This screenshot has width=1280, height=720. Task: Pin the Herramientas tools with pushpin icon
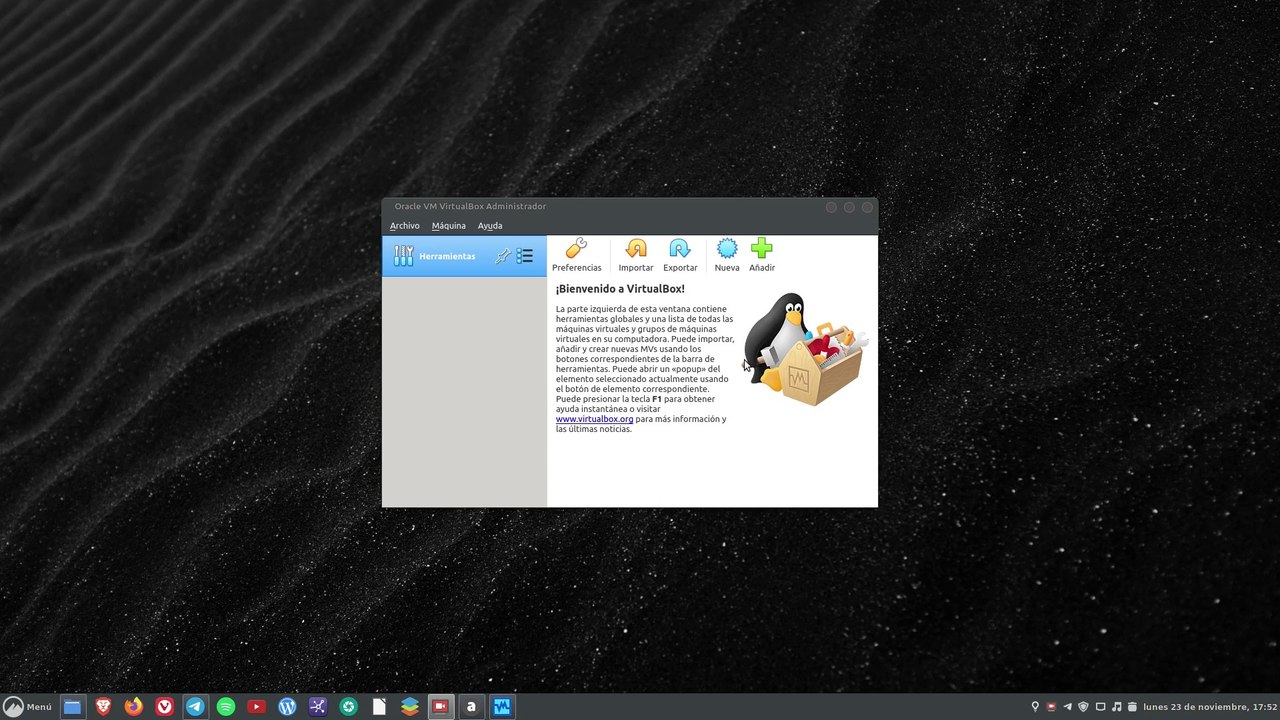[503, 256]
